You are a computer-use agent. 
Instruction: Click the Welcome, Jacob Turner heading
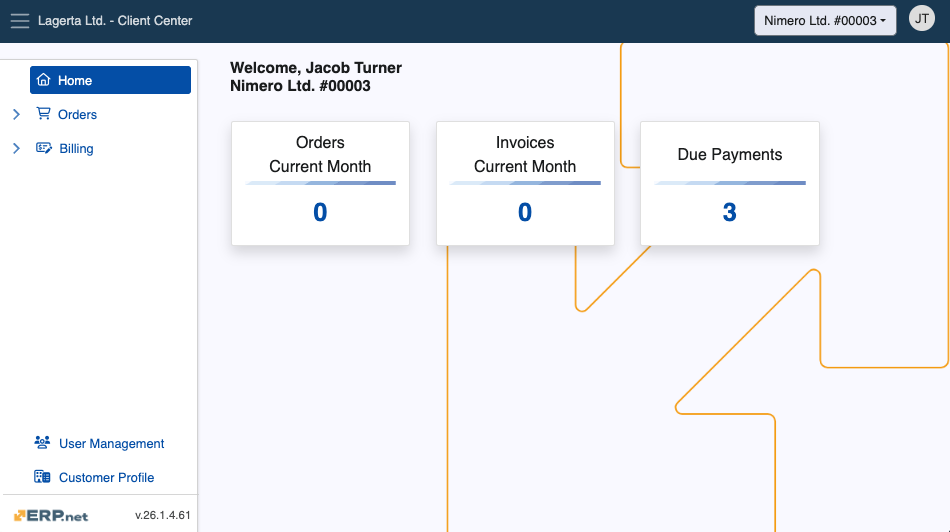(x=316, y=68)
